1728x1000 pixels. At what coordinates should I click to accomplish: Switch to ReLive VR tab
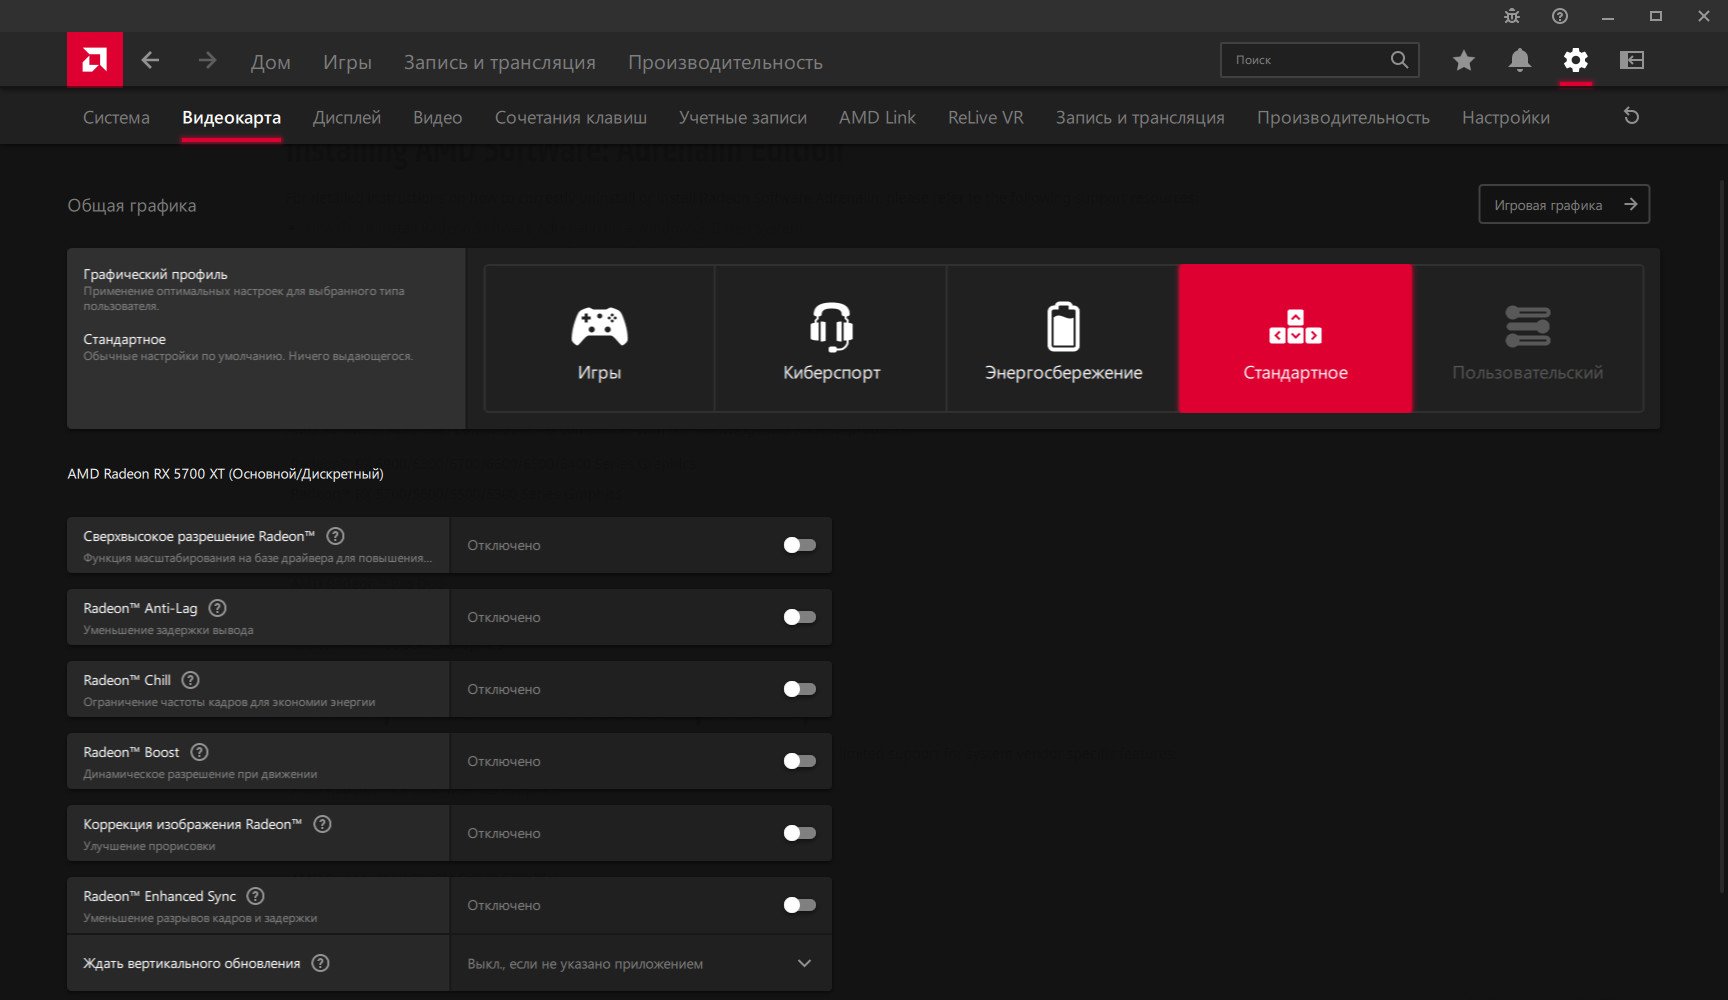click(x=986, y=117)
